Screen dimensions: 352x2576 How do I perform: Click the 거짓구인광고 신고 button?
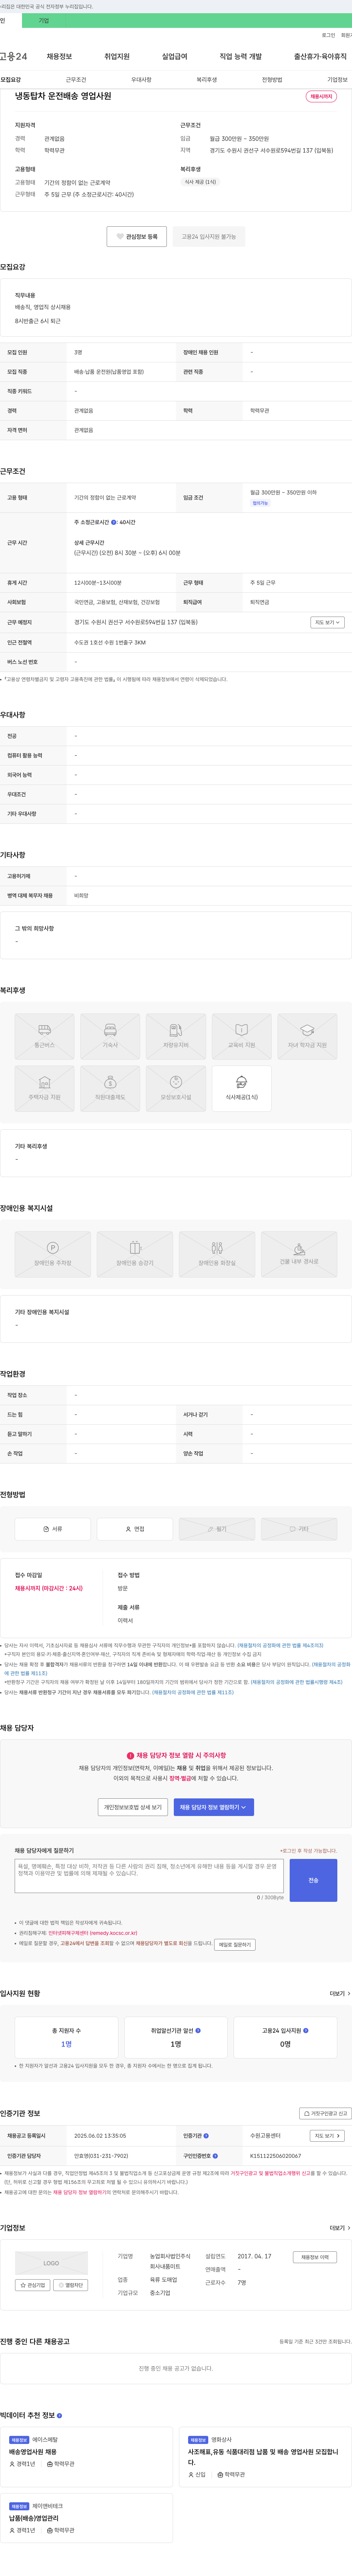[x=326, y=2113]
